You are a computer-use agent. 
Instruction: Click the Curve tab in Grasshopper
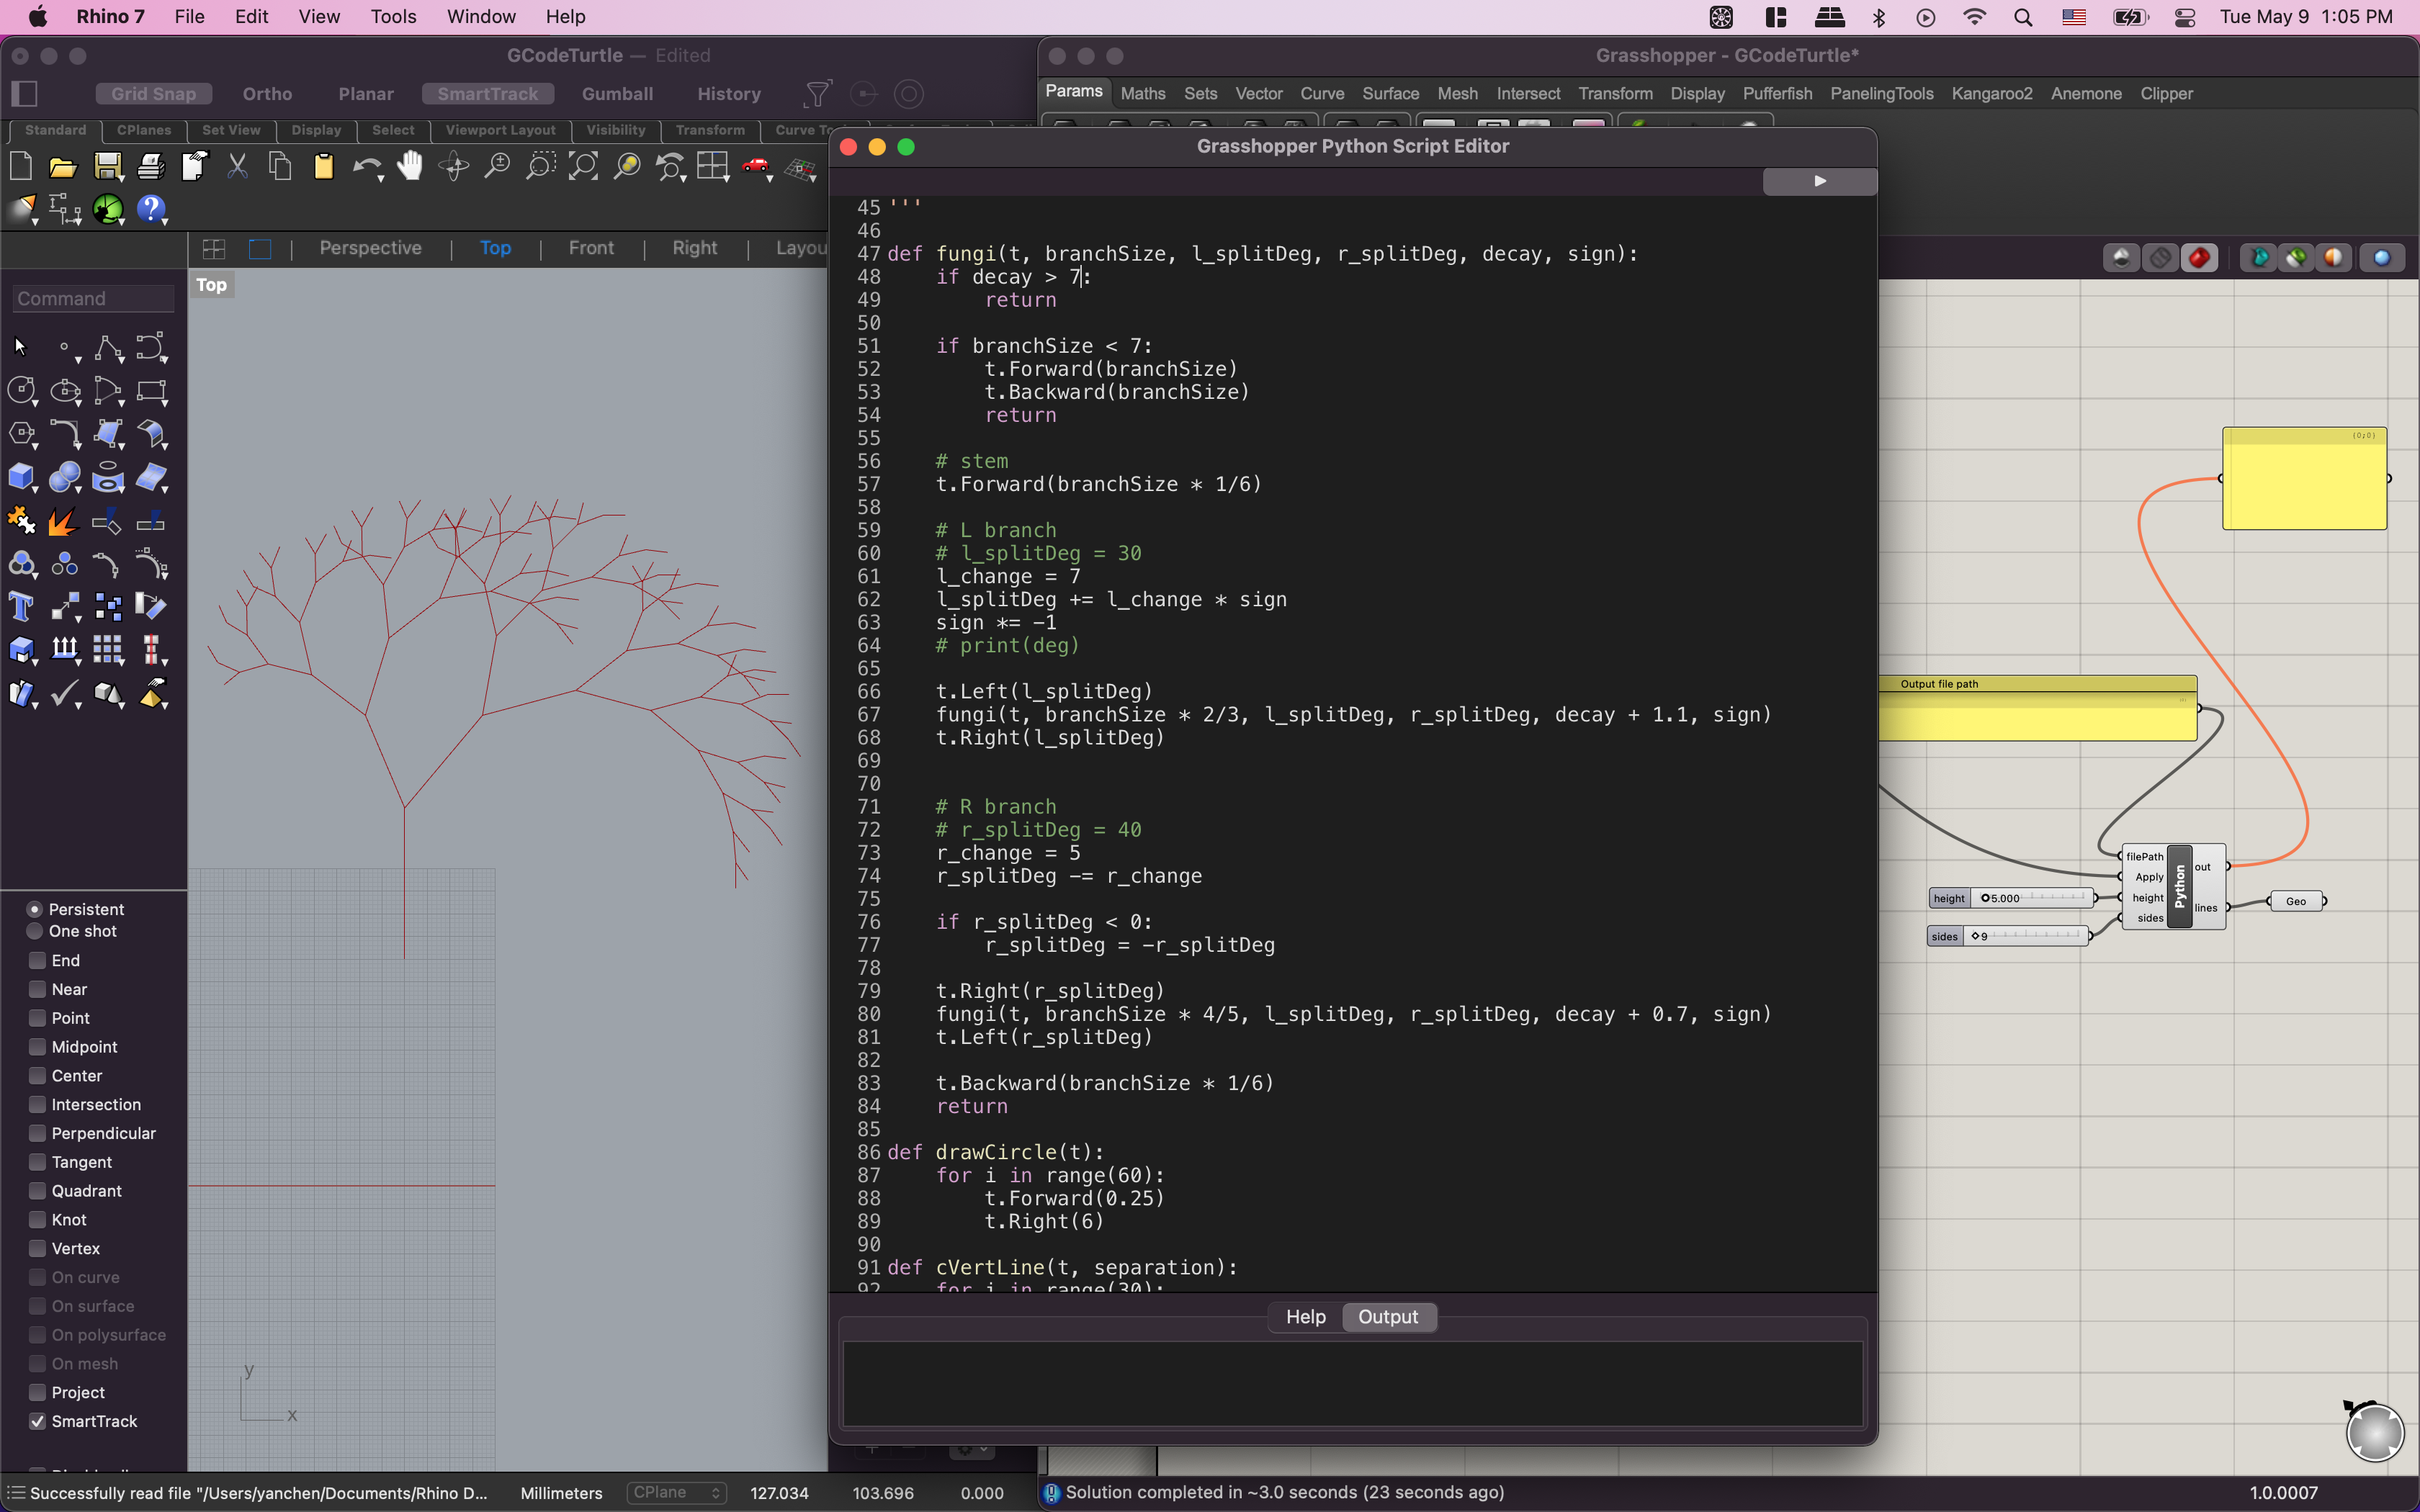1321,92
